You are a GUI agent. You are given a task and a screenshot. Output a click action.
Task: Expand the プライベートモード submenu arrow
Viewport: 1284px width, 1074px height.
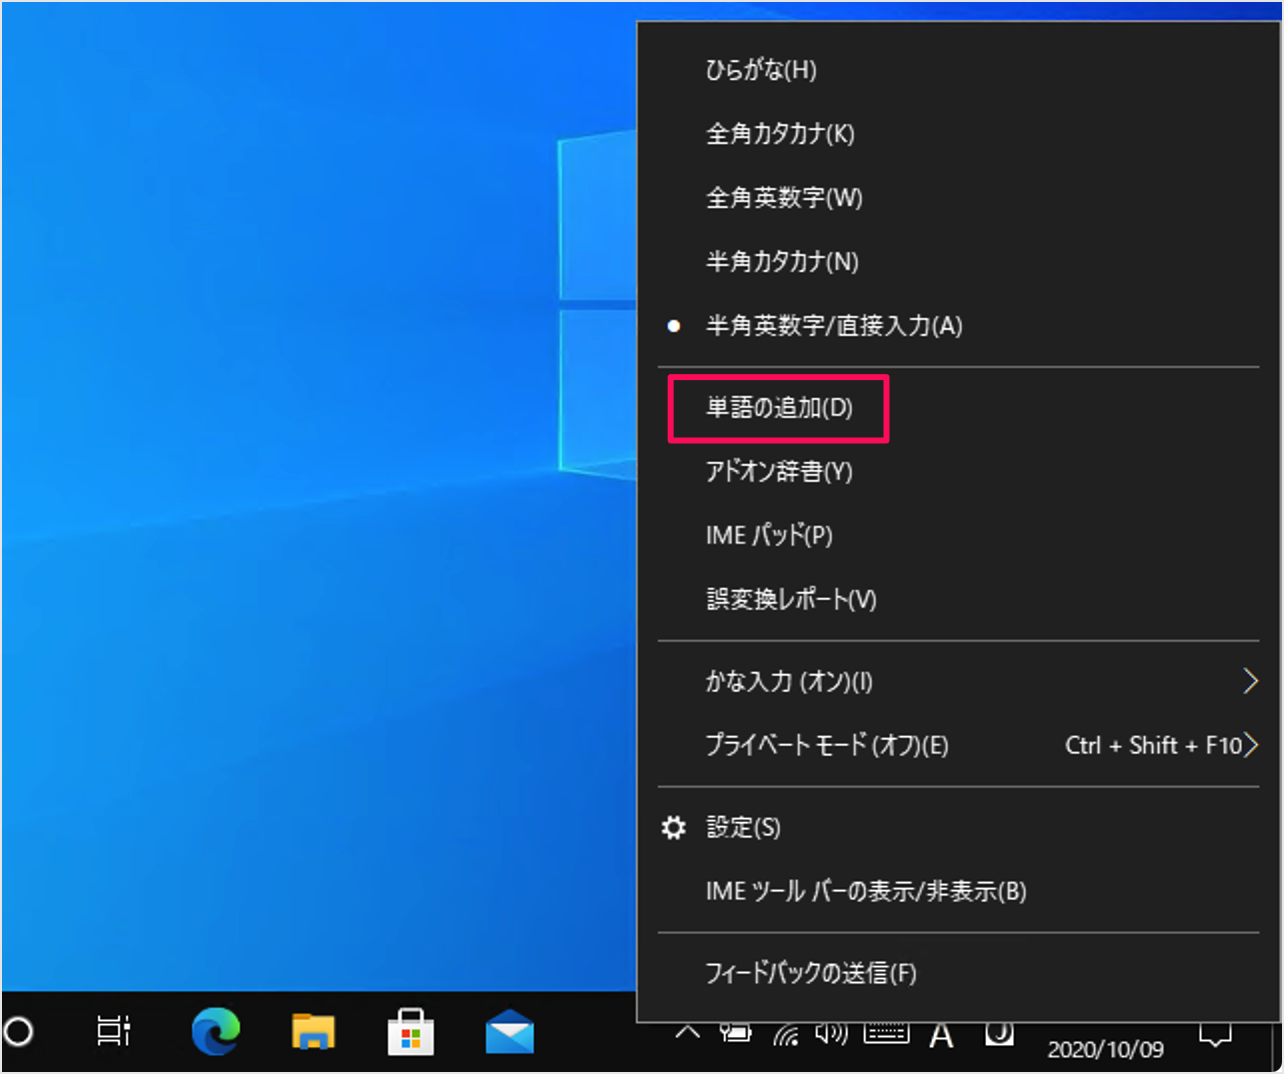(x=1250, y=745)
